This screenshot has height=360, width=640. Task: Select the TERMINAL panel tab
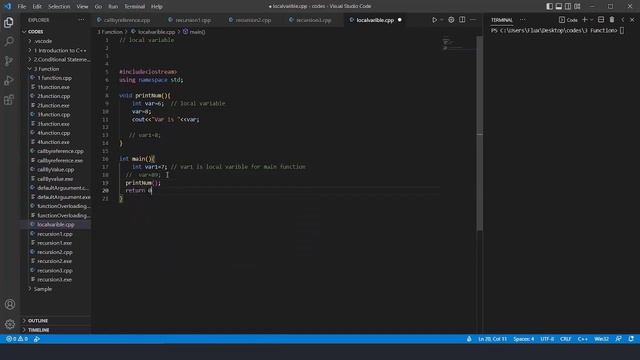click(x=502, y=20)
